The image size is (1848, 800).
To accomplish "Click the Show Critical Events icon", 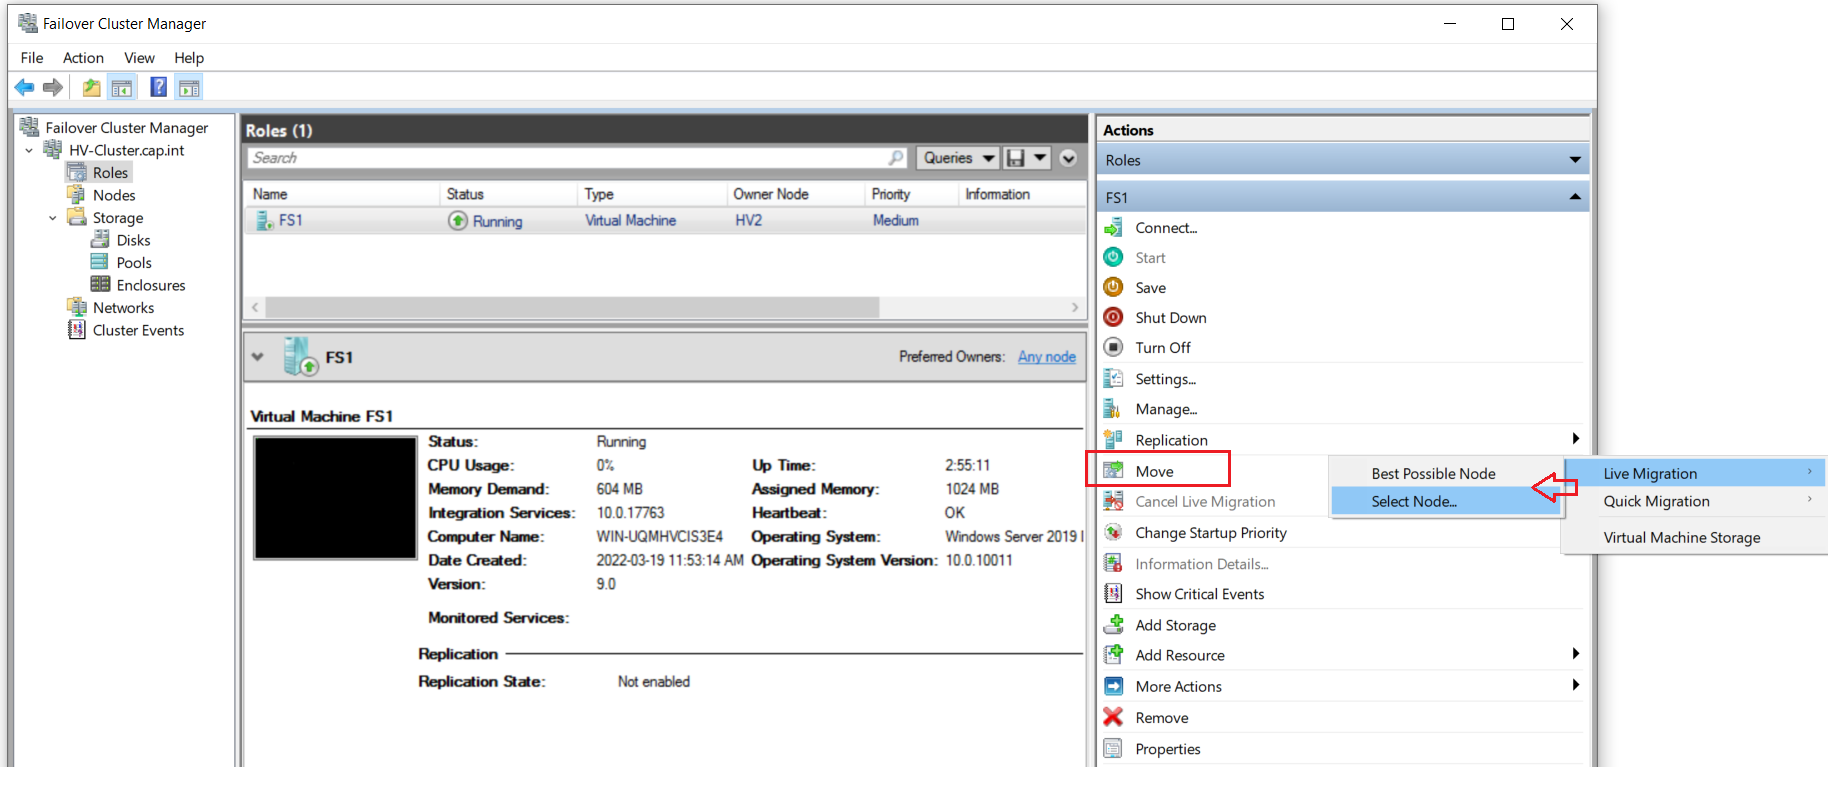I will coord(1113,594).
